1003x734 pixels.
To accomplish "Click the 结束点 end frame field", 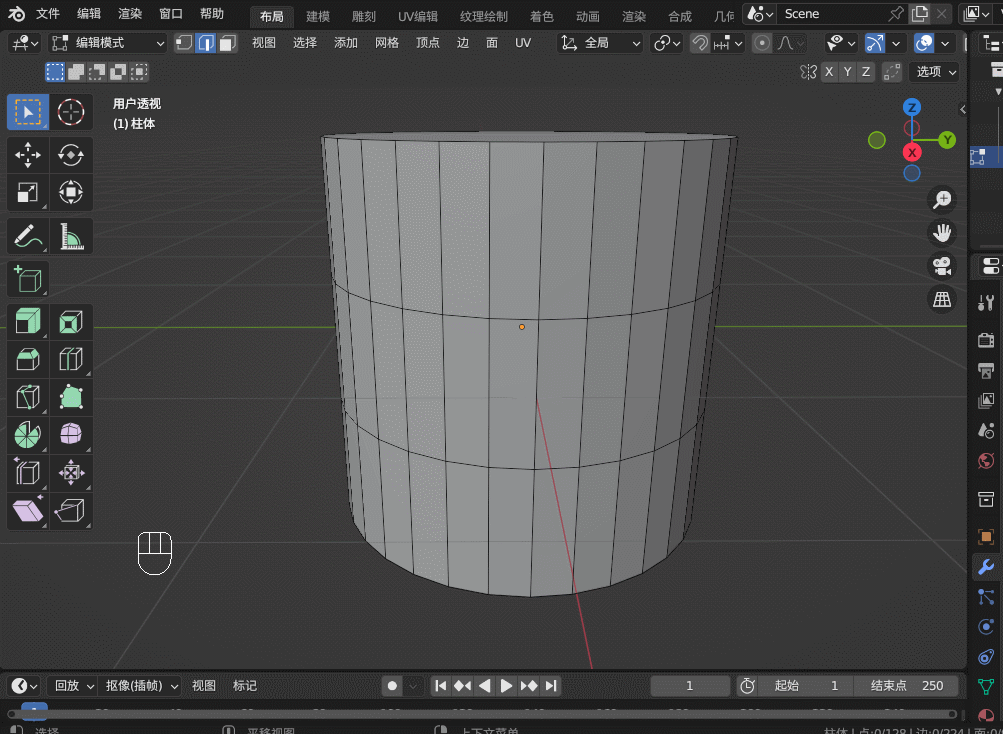I will (x=908, y=685).
